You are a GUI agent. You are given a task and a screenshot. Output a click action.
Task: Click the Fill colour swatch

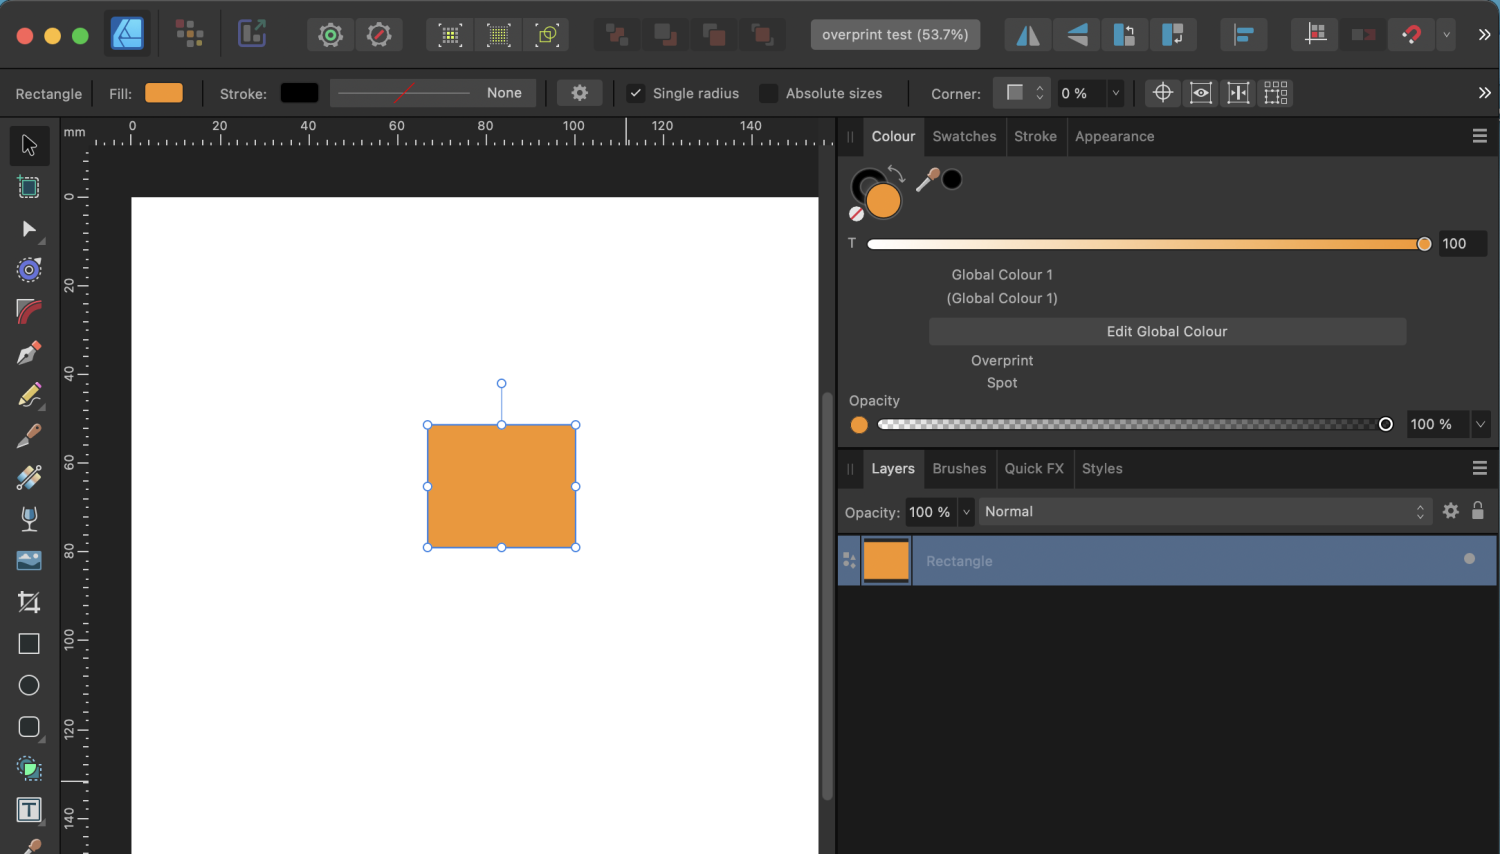(163, 92)
